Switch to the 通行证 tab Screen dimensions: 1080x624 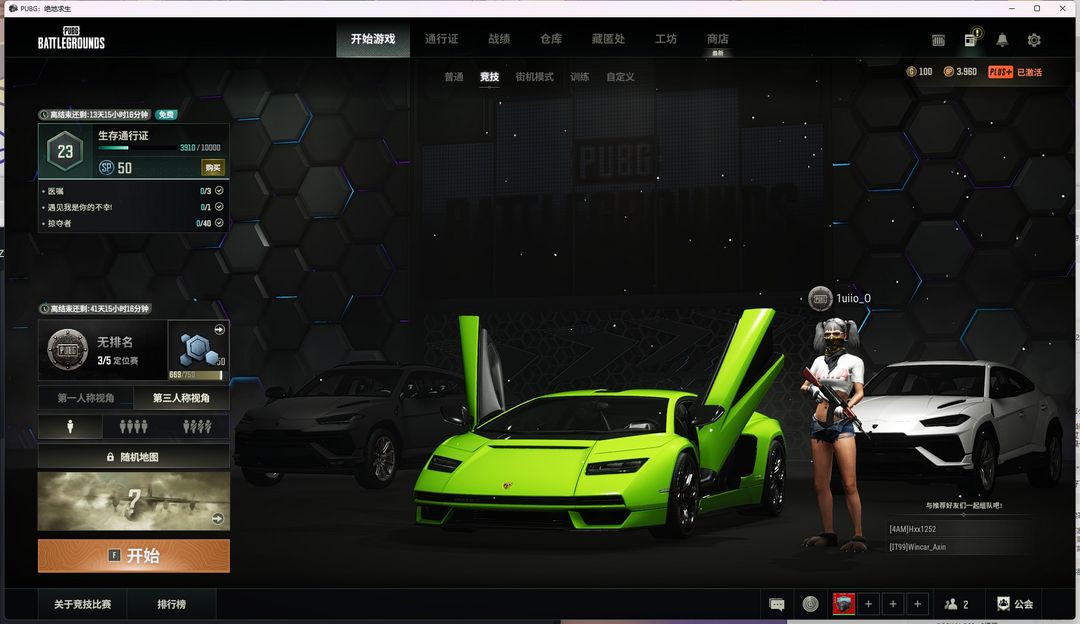pyautogui.click(x=441, y=39)
